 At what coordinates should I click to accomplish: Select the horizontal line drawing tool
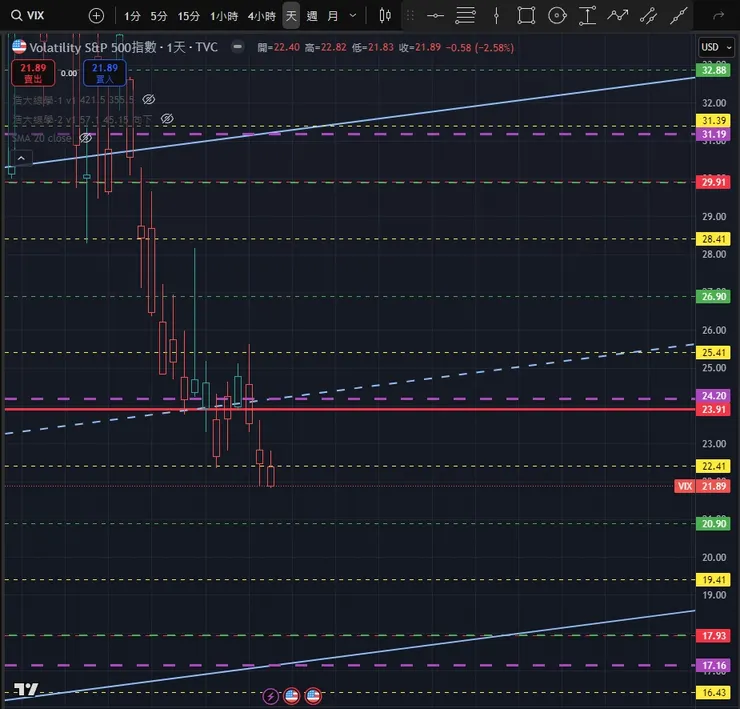click(x=435, y=16)
